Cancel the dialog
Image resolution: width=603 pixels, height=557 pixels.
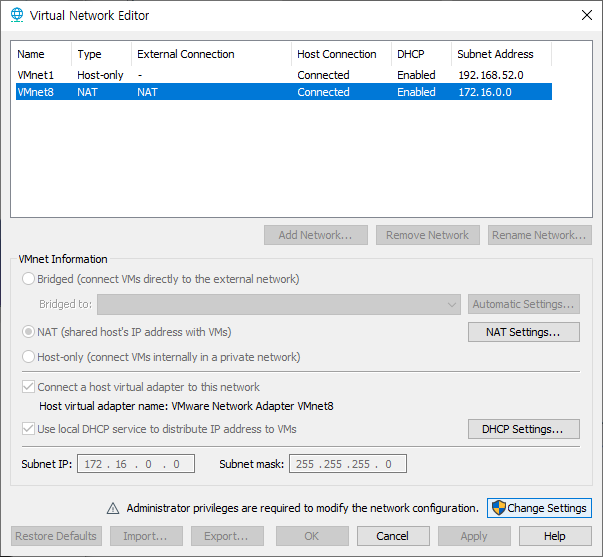pos(393,536)
